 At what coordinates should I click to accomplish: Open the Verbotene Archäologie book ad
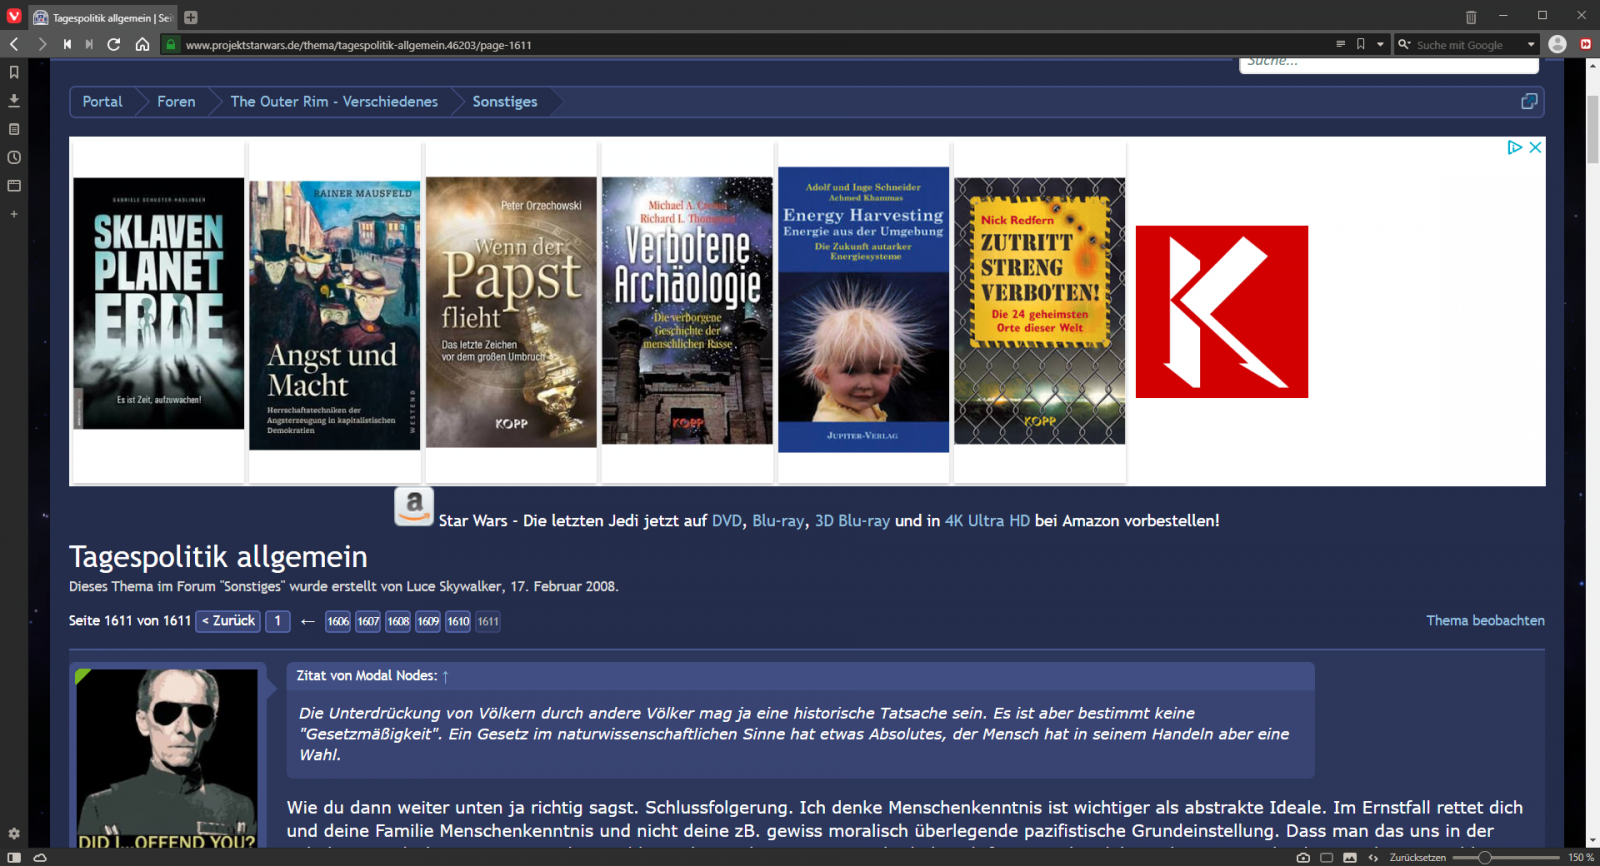click(x=687, y=312)
